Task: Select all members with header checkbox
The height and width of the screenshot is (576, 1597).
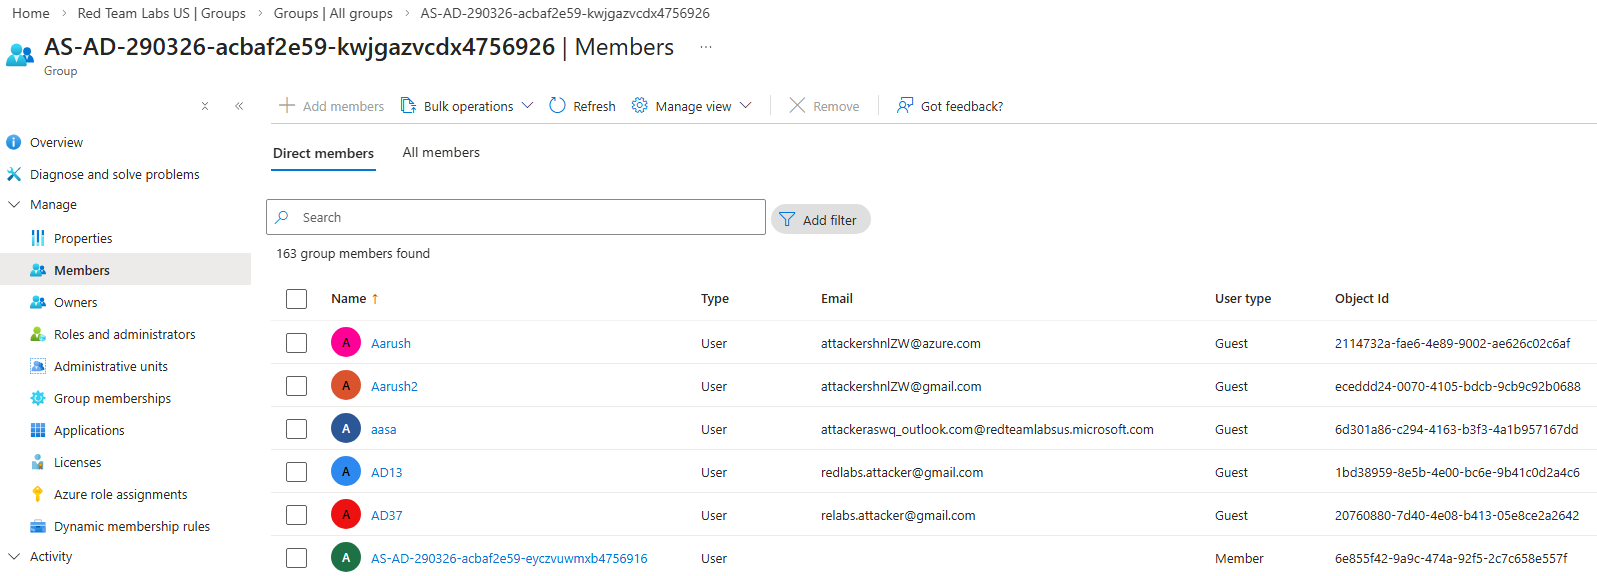Action: coord(296,299)
